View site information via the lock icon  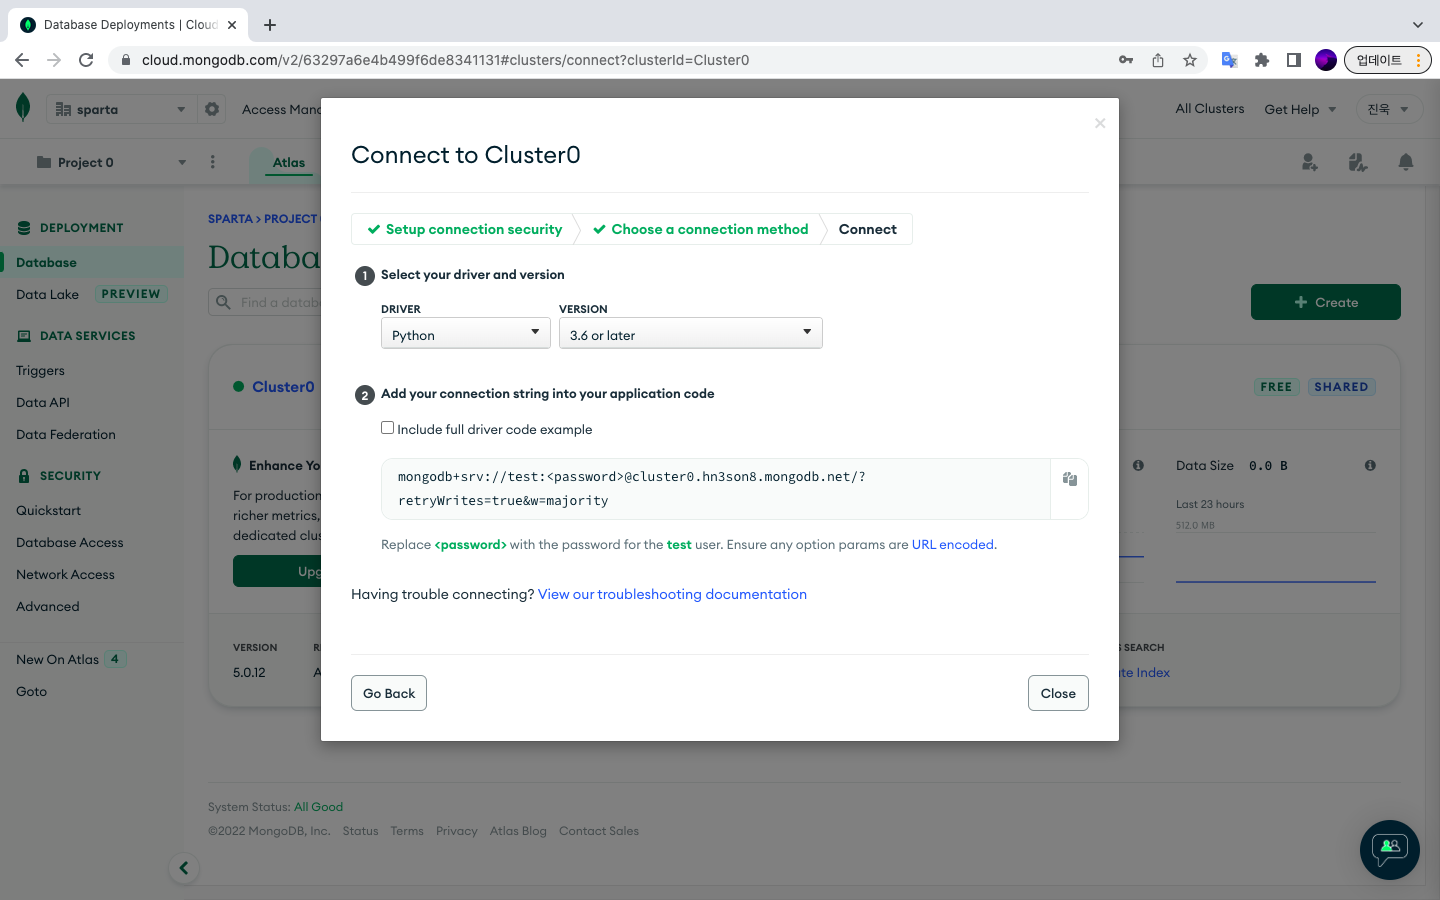126,60
